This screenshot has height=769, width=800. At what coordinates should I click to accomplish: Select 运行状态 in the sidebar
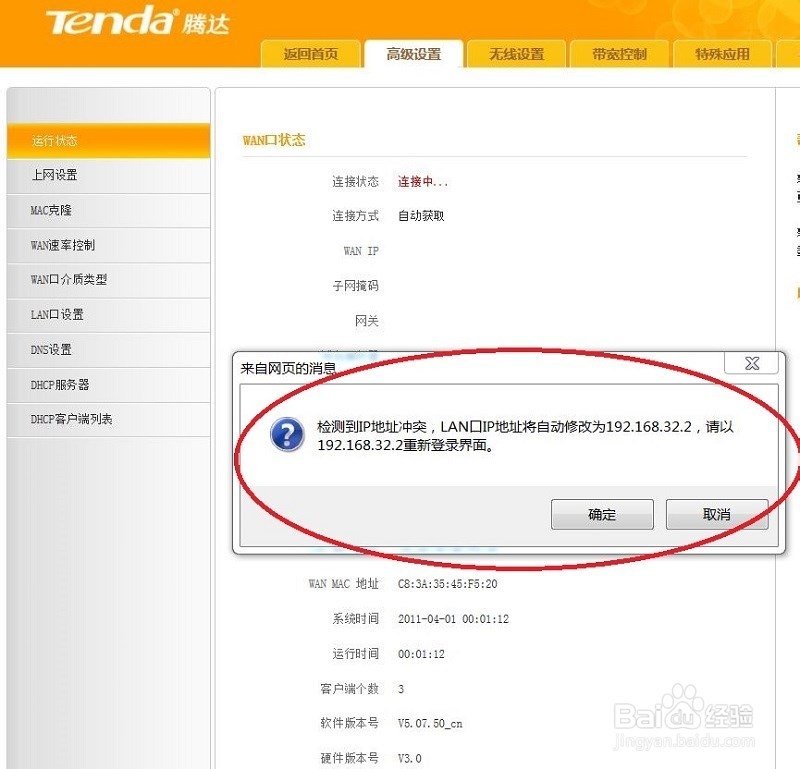pos(109,141)
